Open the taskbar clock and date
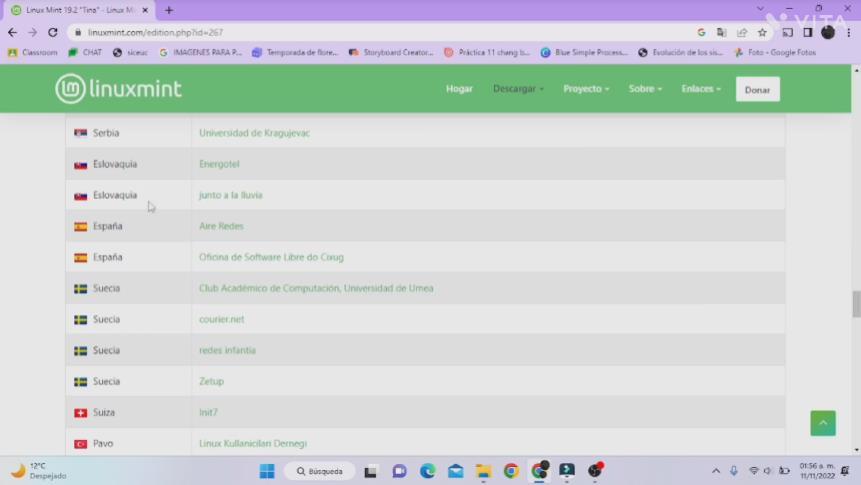This screenshot has height=485, width=861. coord(817,471)
